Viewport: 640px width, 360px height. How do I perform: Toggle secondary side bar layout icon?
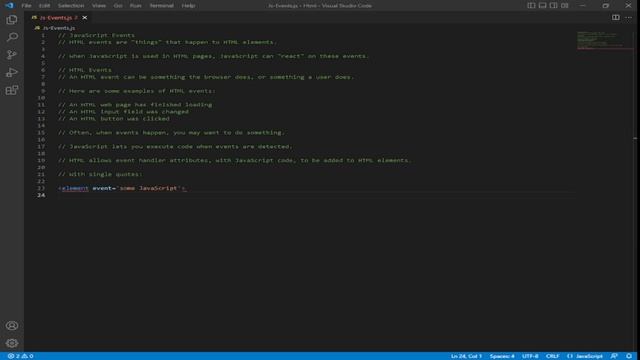tap(553, 5)
